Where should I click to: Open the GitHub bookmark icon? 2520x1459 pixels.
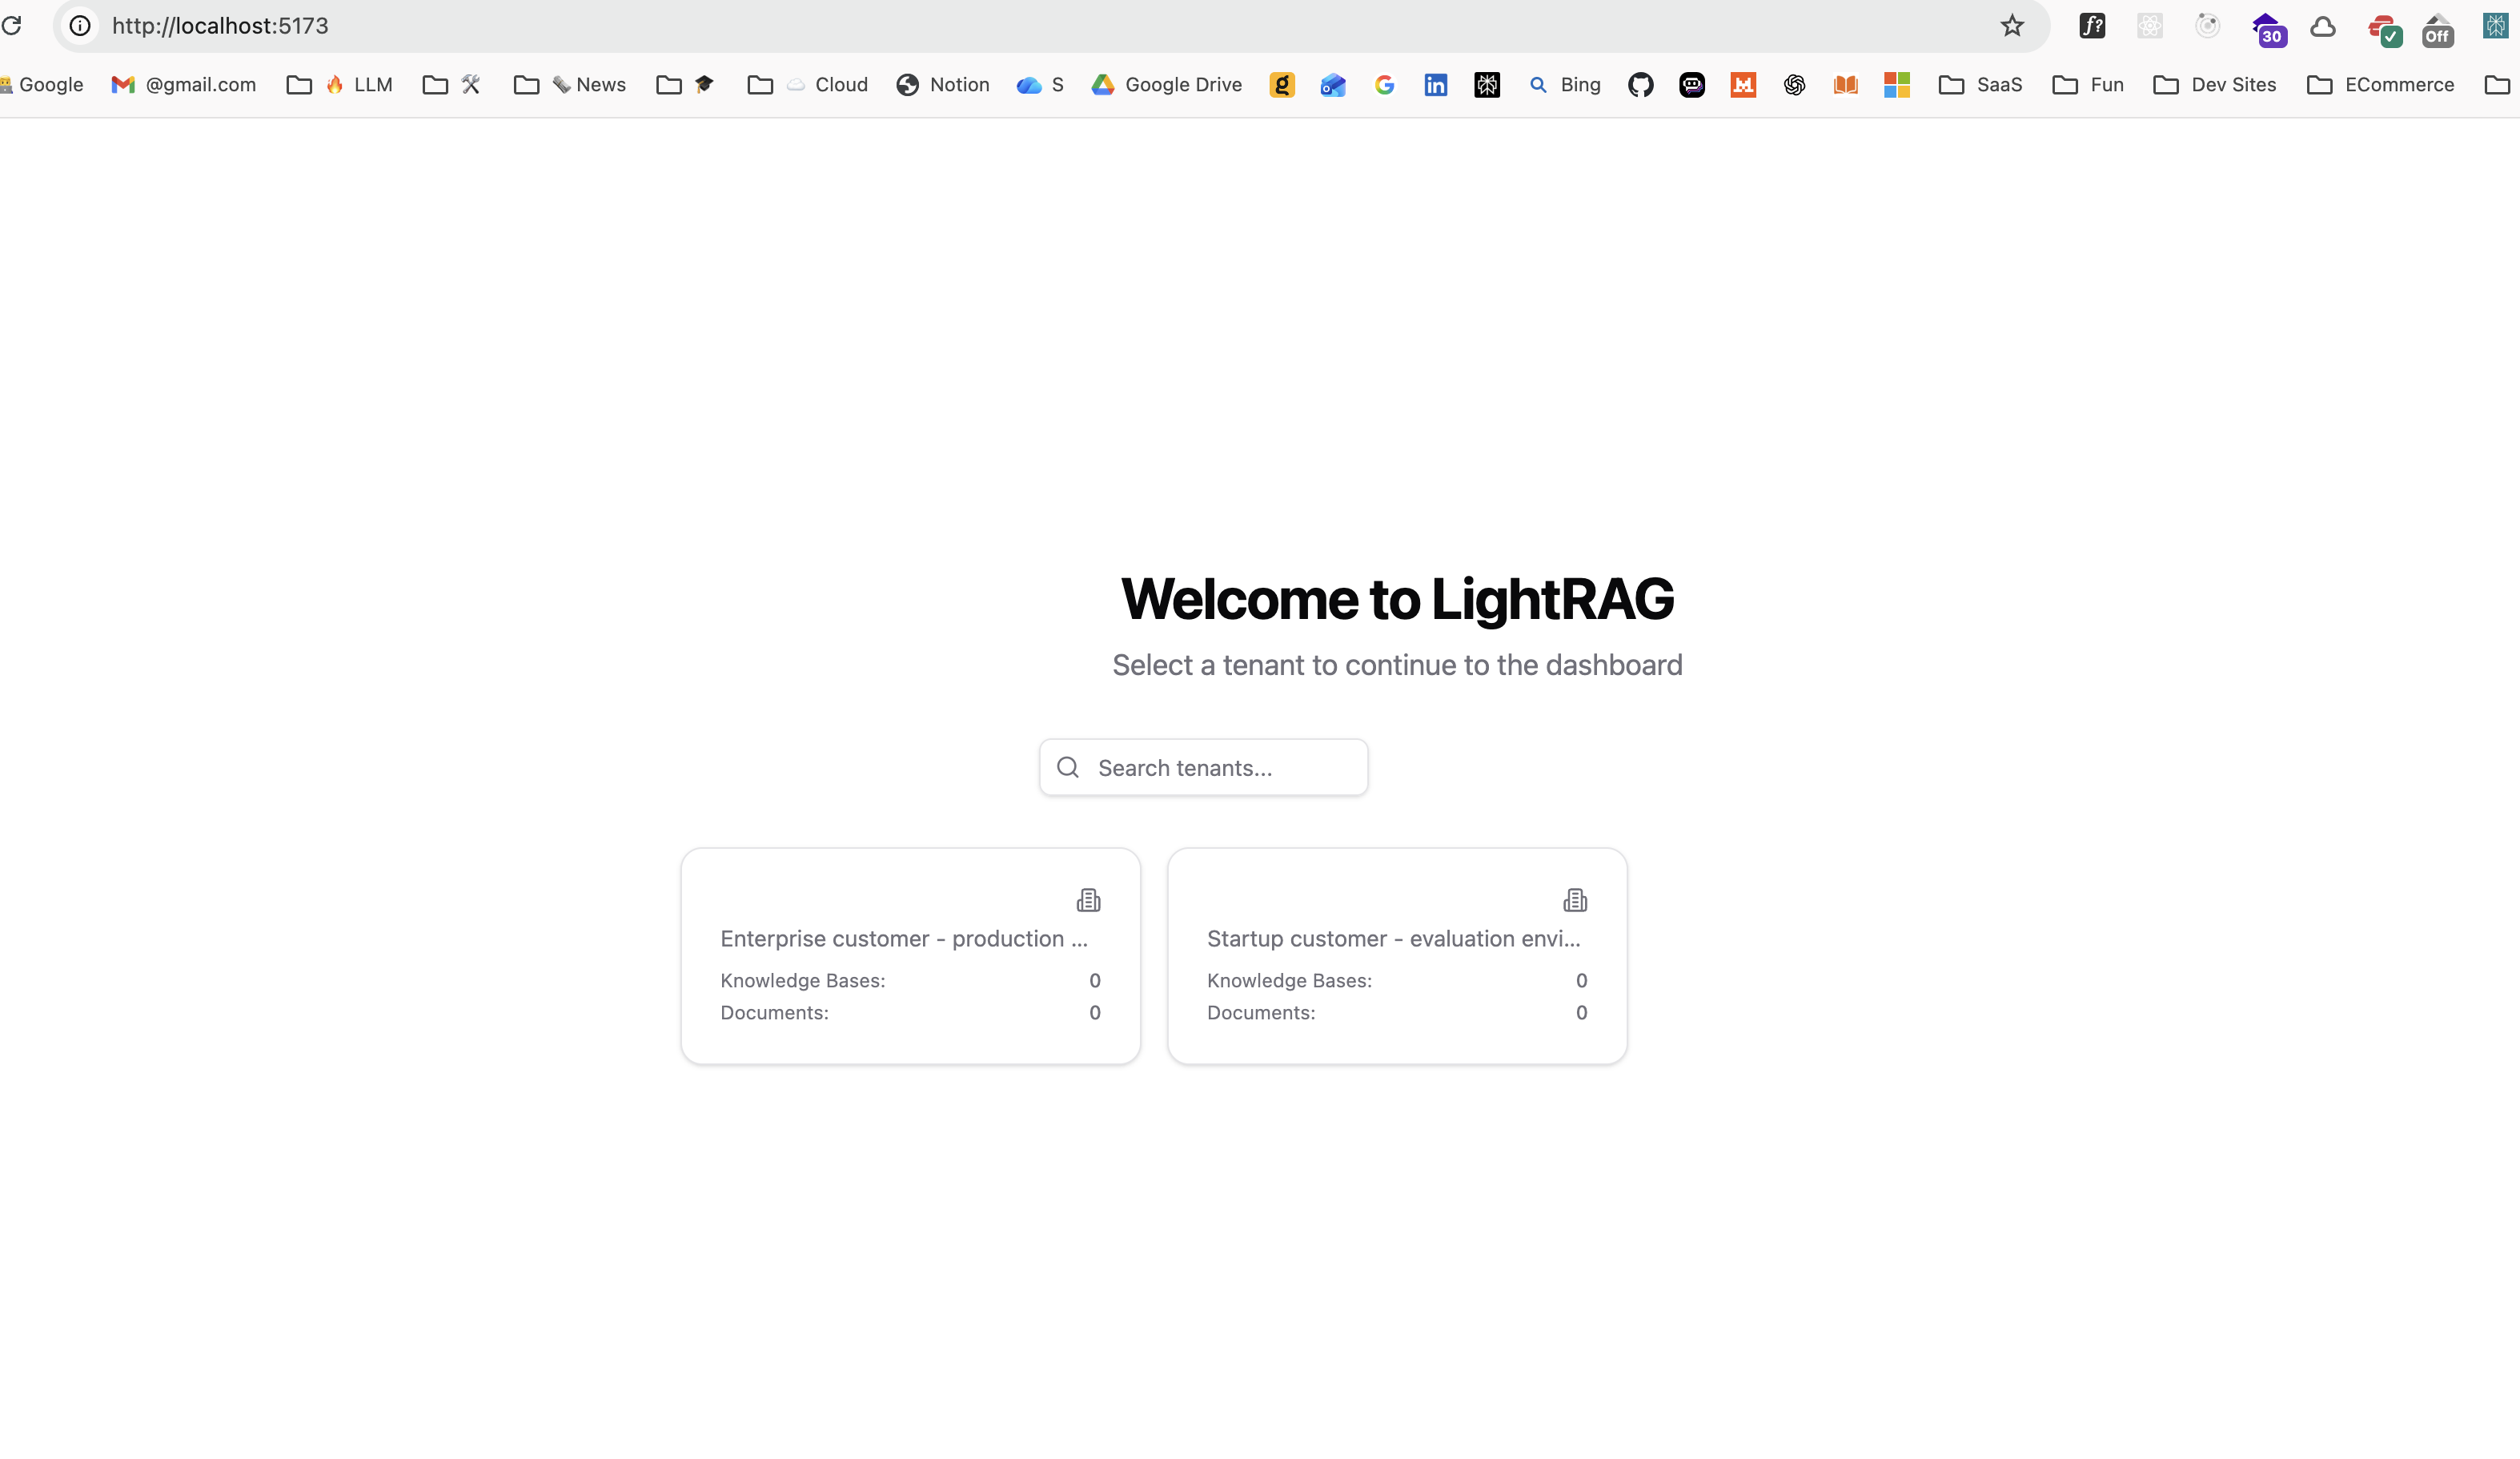pyautogui.click(x=1640, y=85)
